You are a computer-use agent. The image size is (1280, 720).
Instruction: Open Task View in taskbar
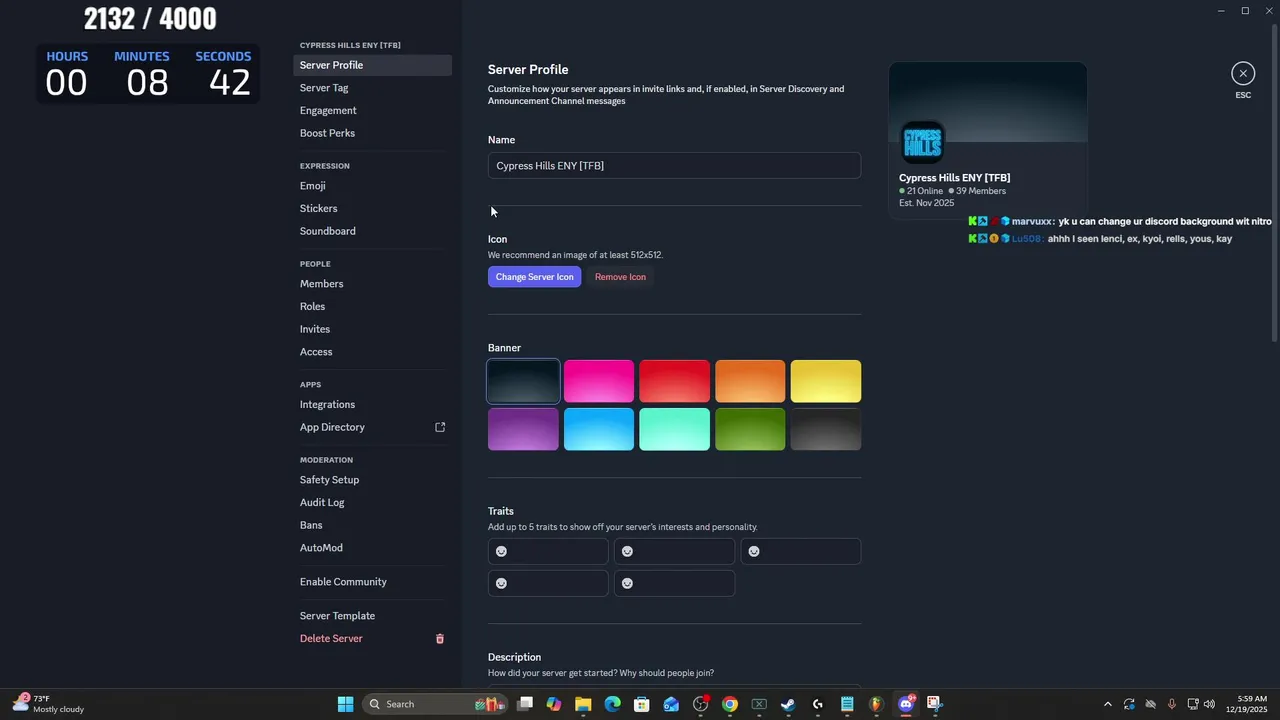[x=525, y=704]
